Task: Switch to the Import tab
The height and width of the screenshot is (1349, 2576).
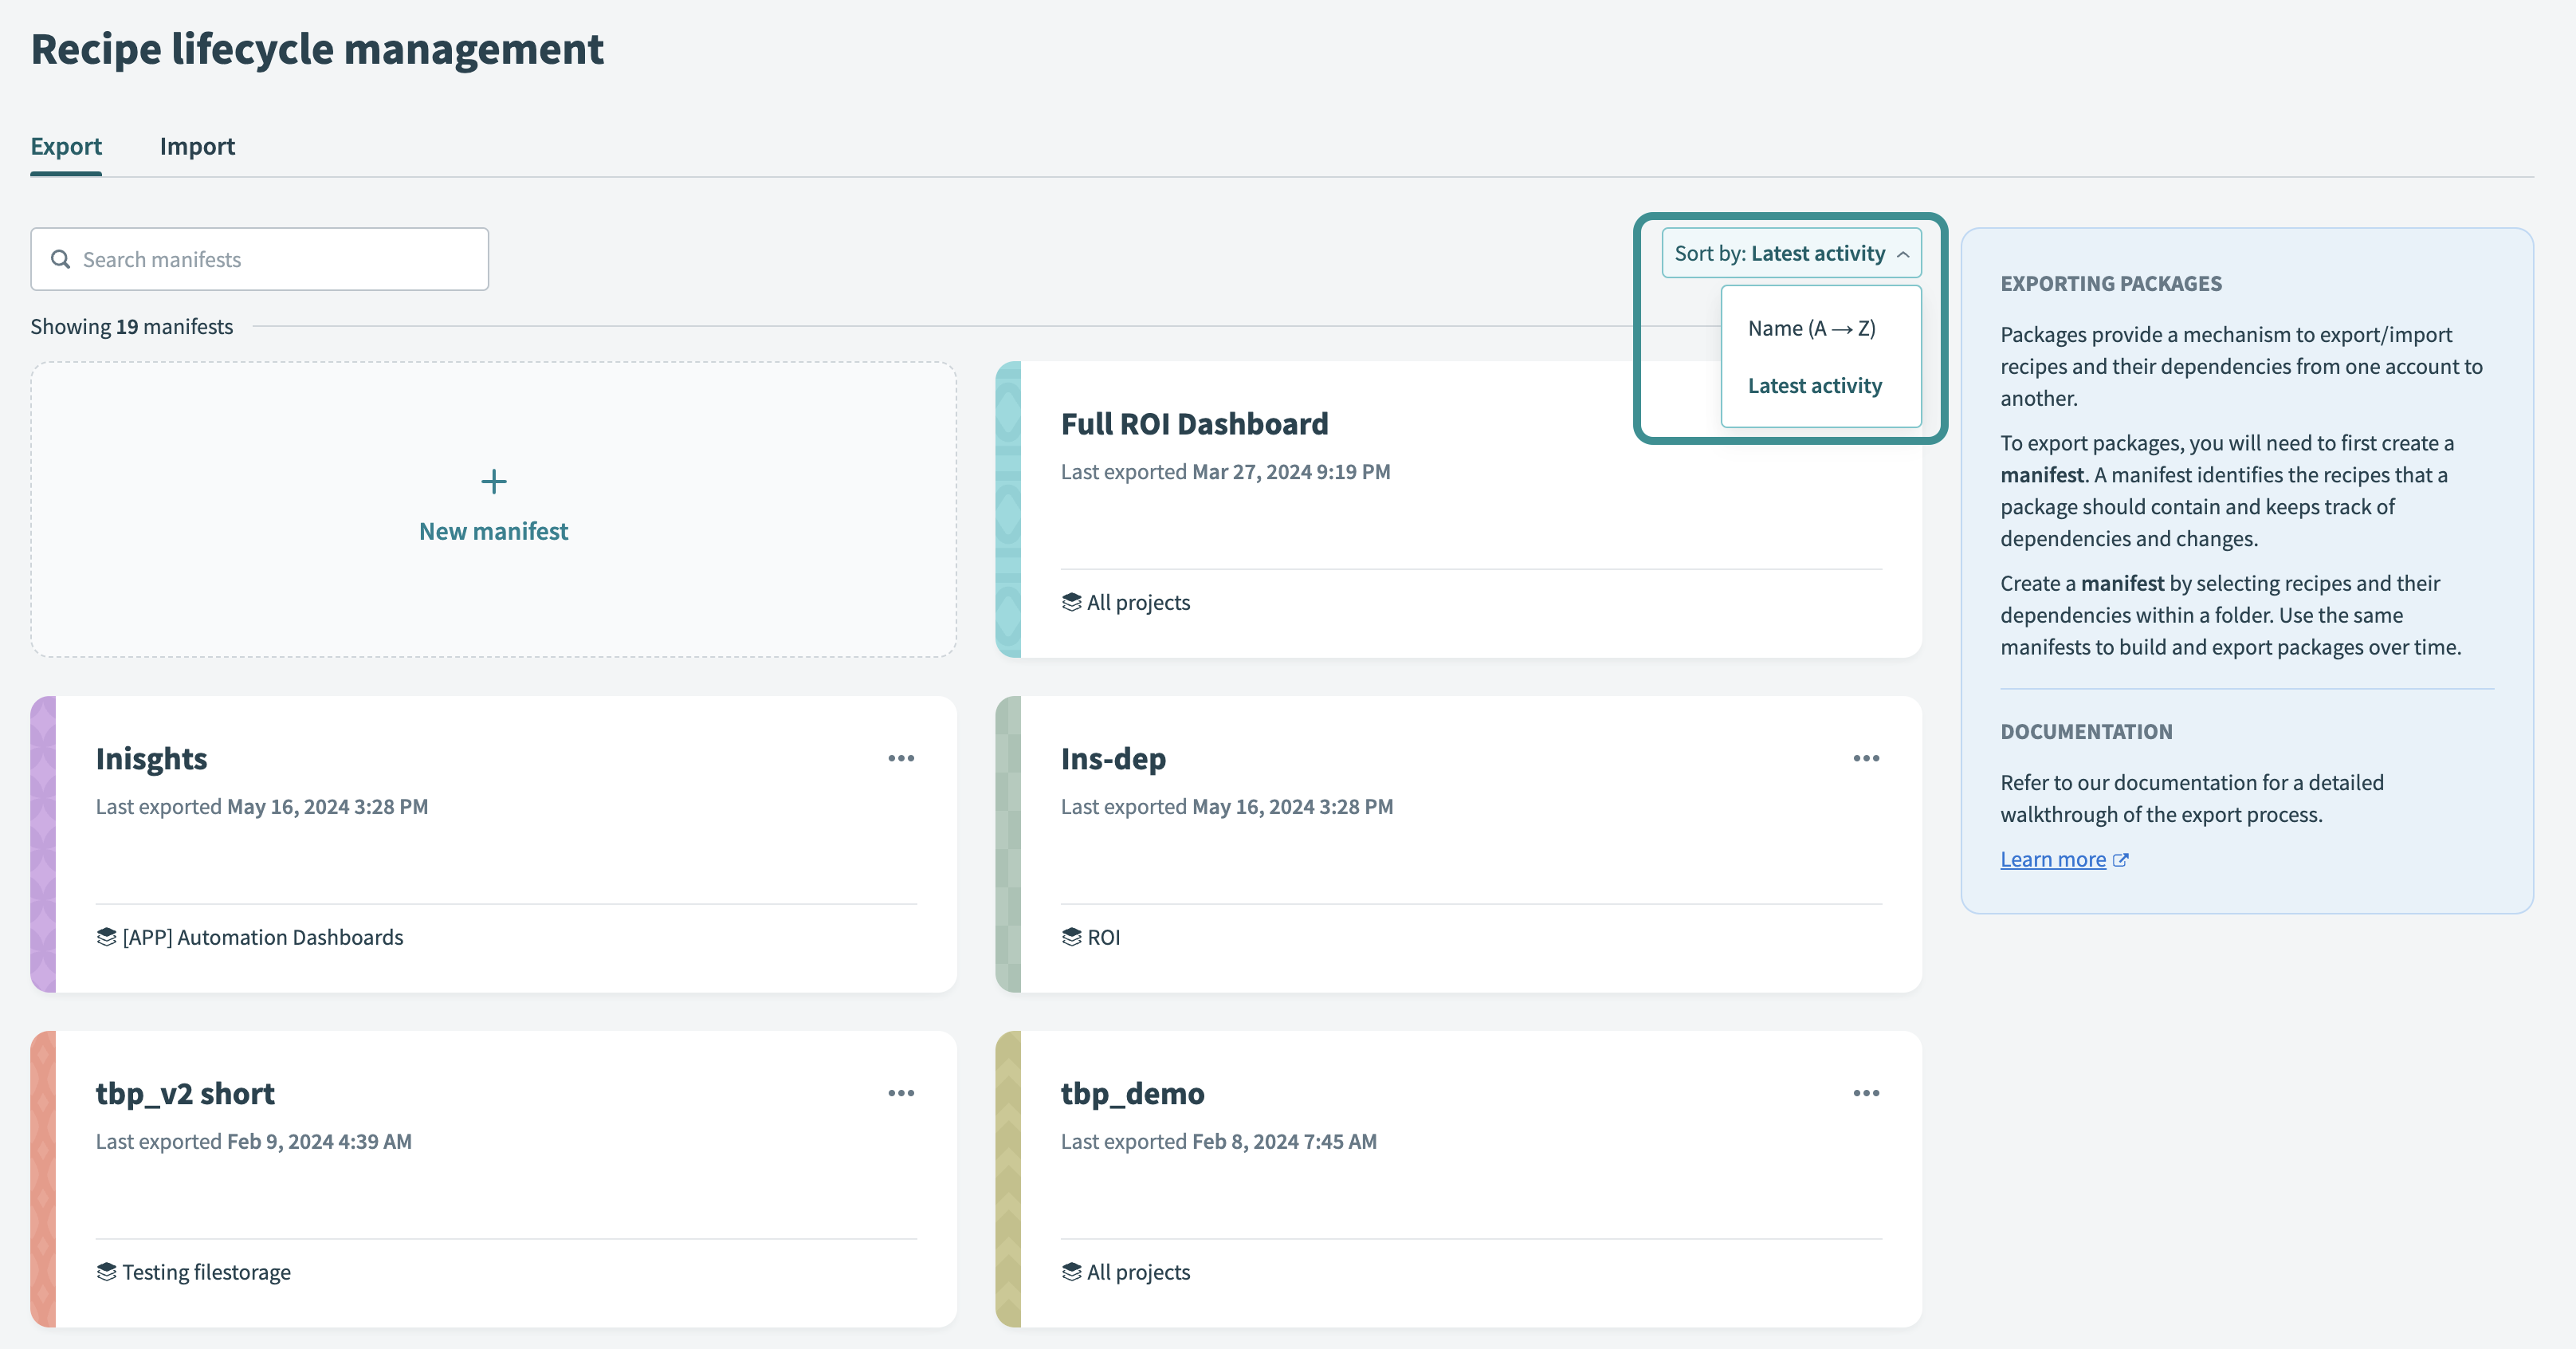Action: point(197,146)
